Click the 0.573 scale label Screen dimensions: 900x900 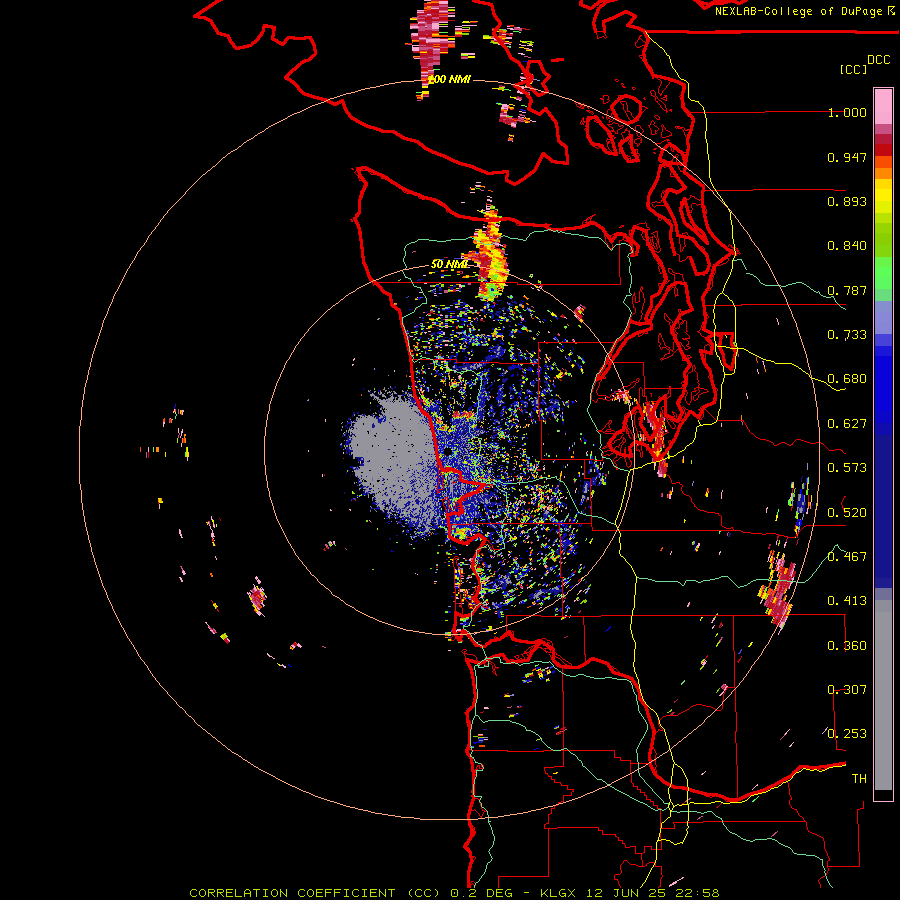(x=847, y=468)
